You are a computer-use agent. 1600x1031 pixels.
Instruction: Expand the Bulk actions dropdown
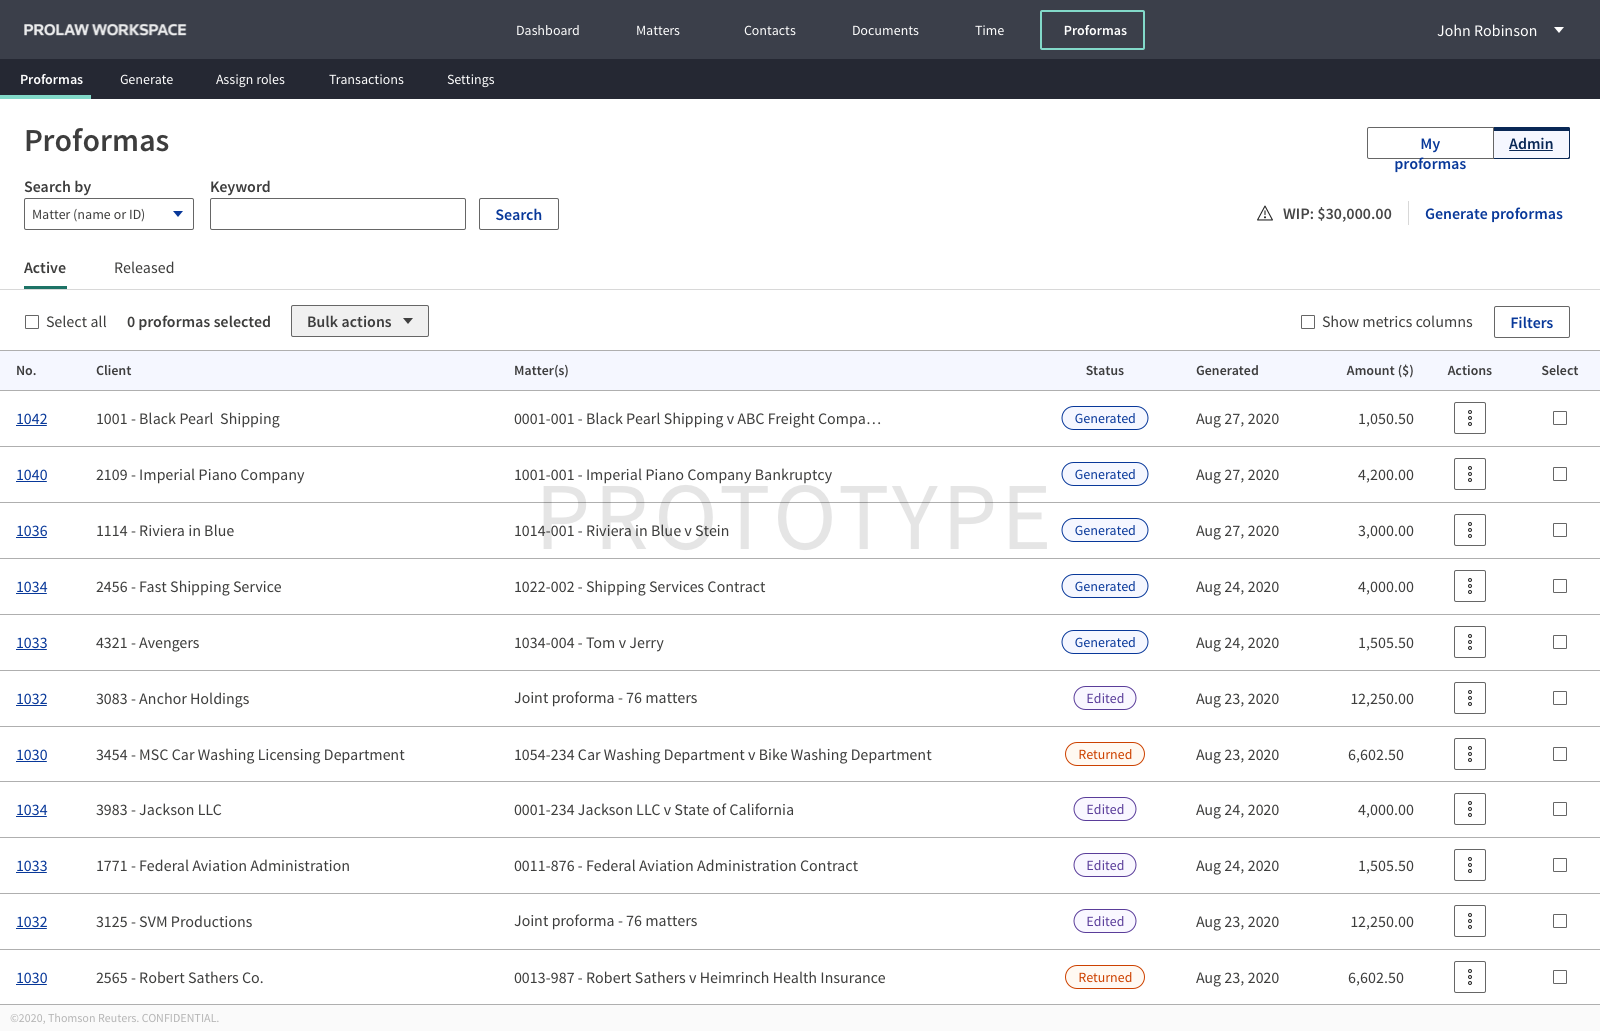pos(360,321)
